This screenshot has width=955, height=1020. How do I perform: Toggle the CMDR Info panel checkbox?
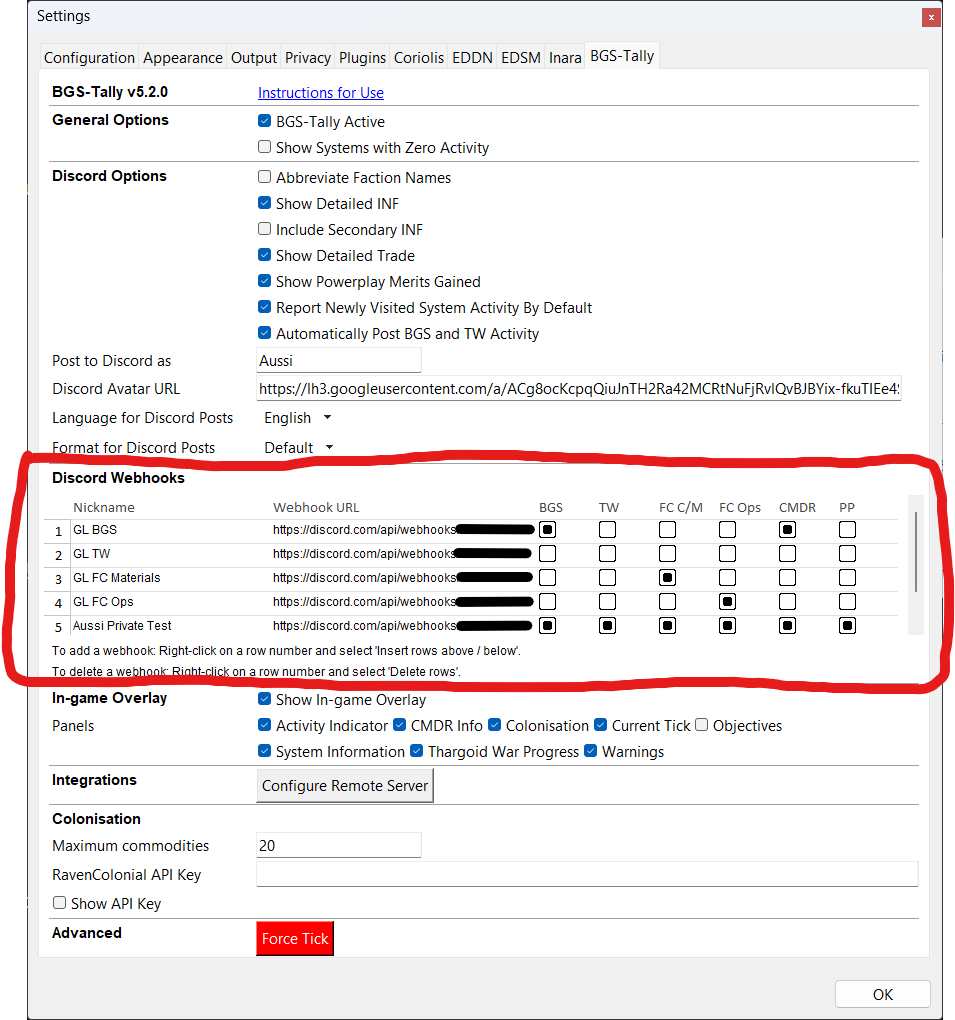399,725
